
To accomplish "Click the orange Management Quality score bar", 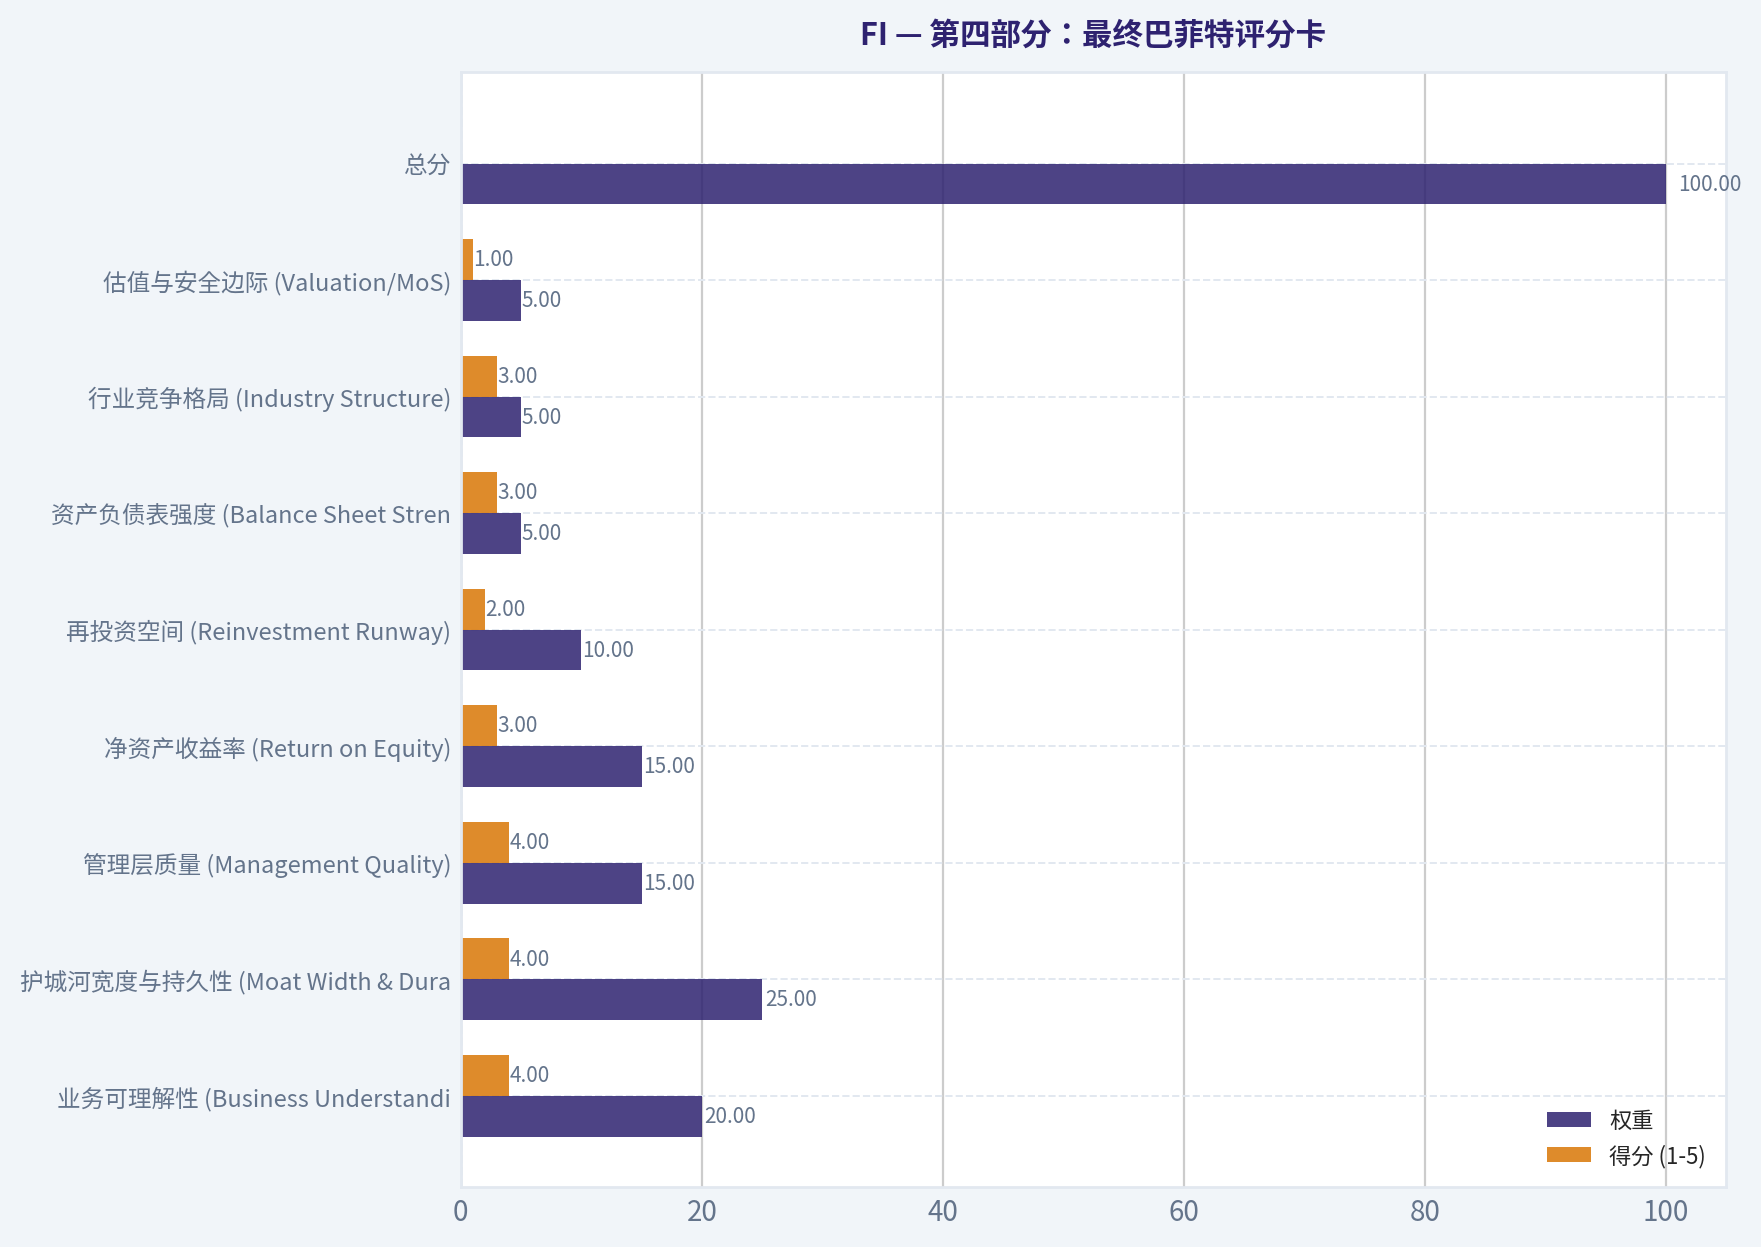I will coord(485,842).
